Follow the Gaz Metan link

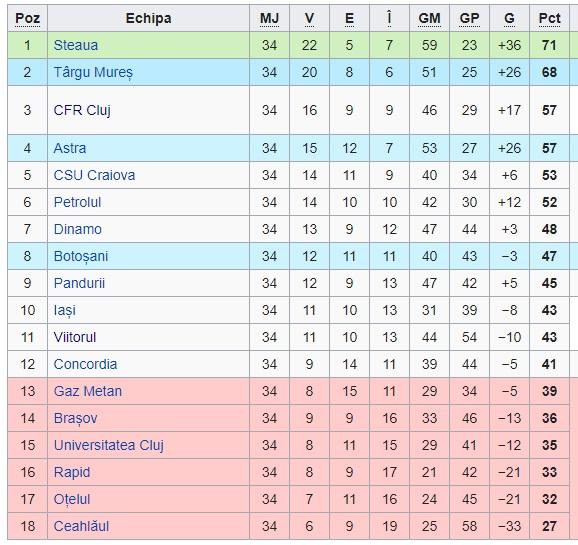tap(88, 391)
